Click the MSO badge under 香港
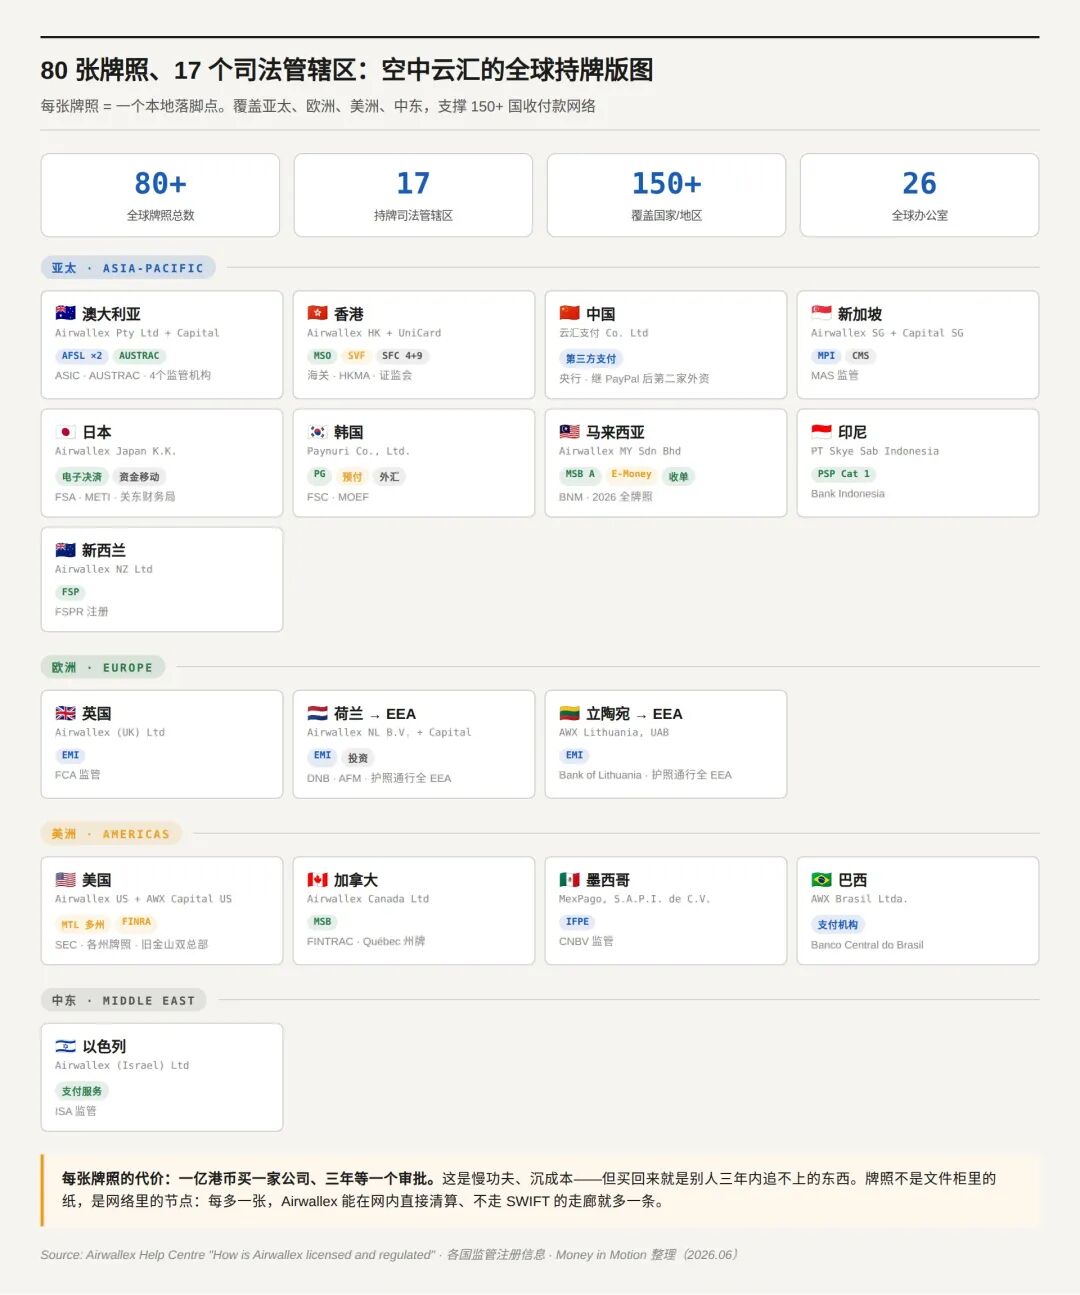The width and height of the screenshot is (1080, 1295). (322, 356)
